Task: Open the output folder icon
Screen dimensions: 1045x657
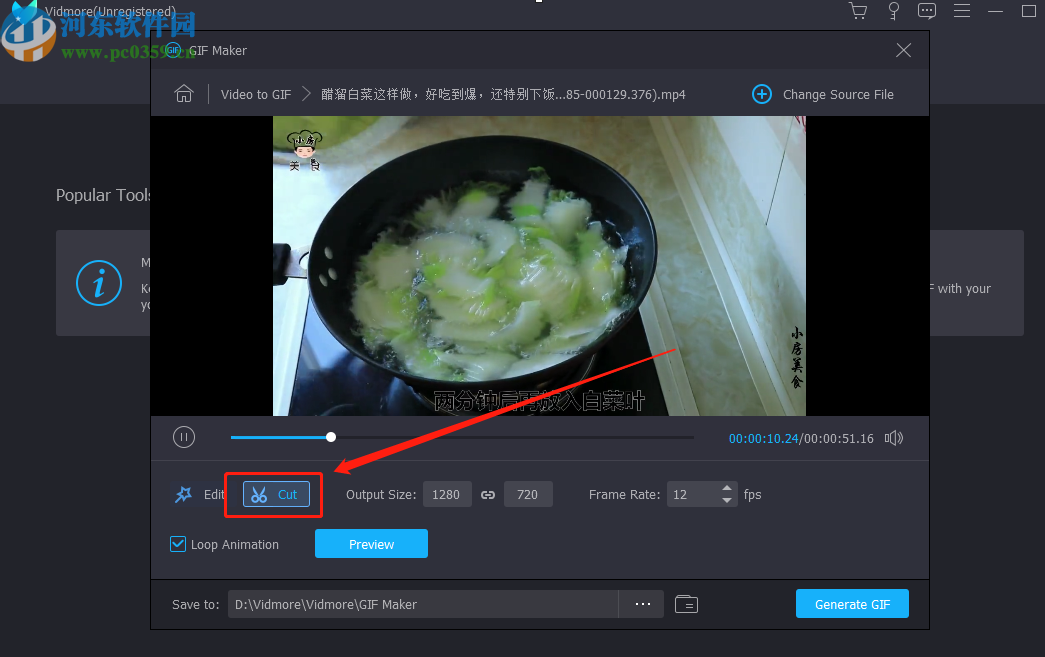Action: (x=686, y=604)
